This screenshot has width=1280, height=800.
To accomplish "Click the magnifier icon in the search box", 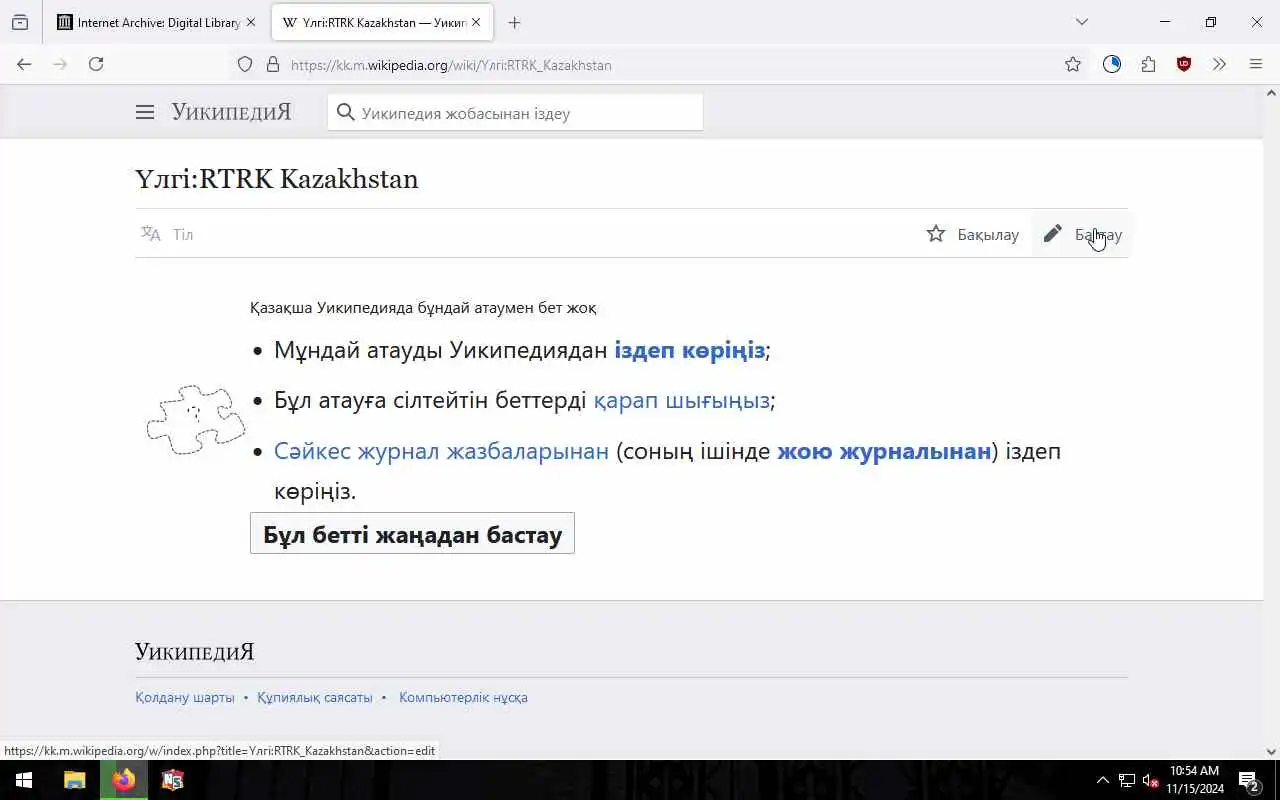I will point(345,112).
